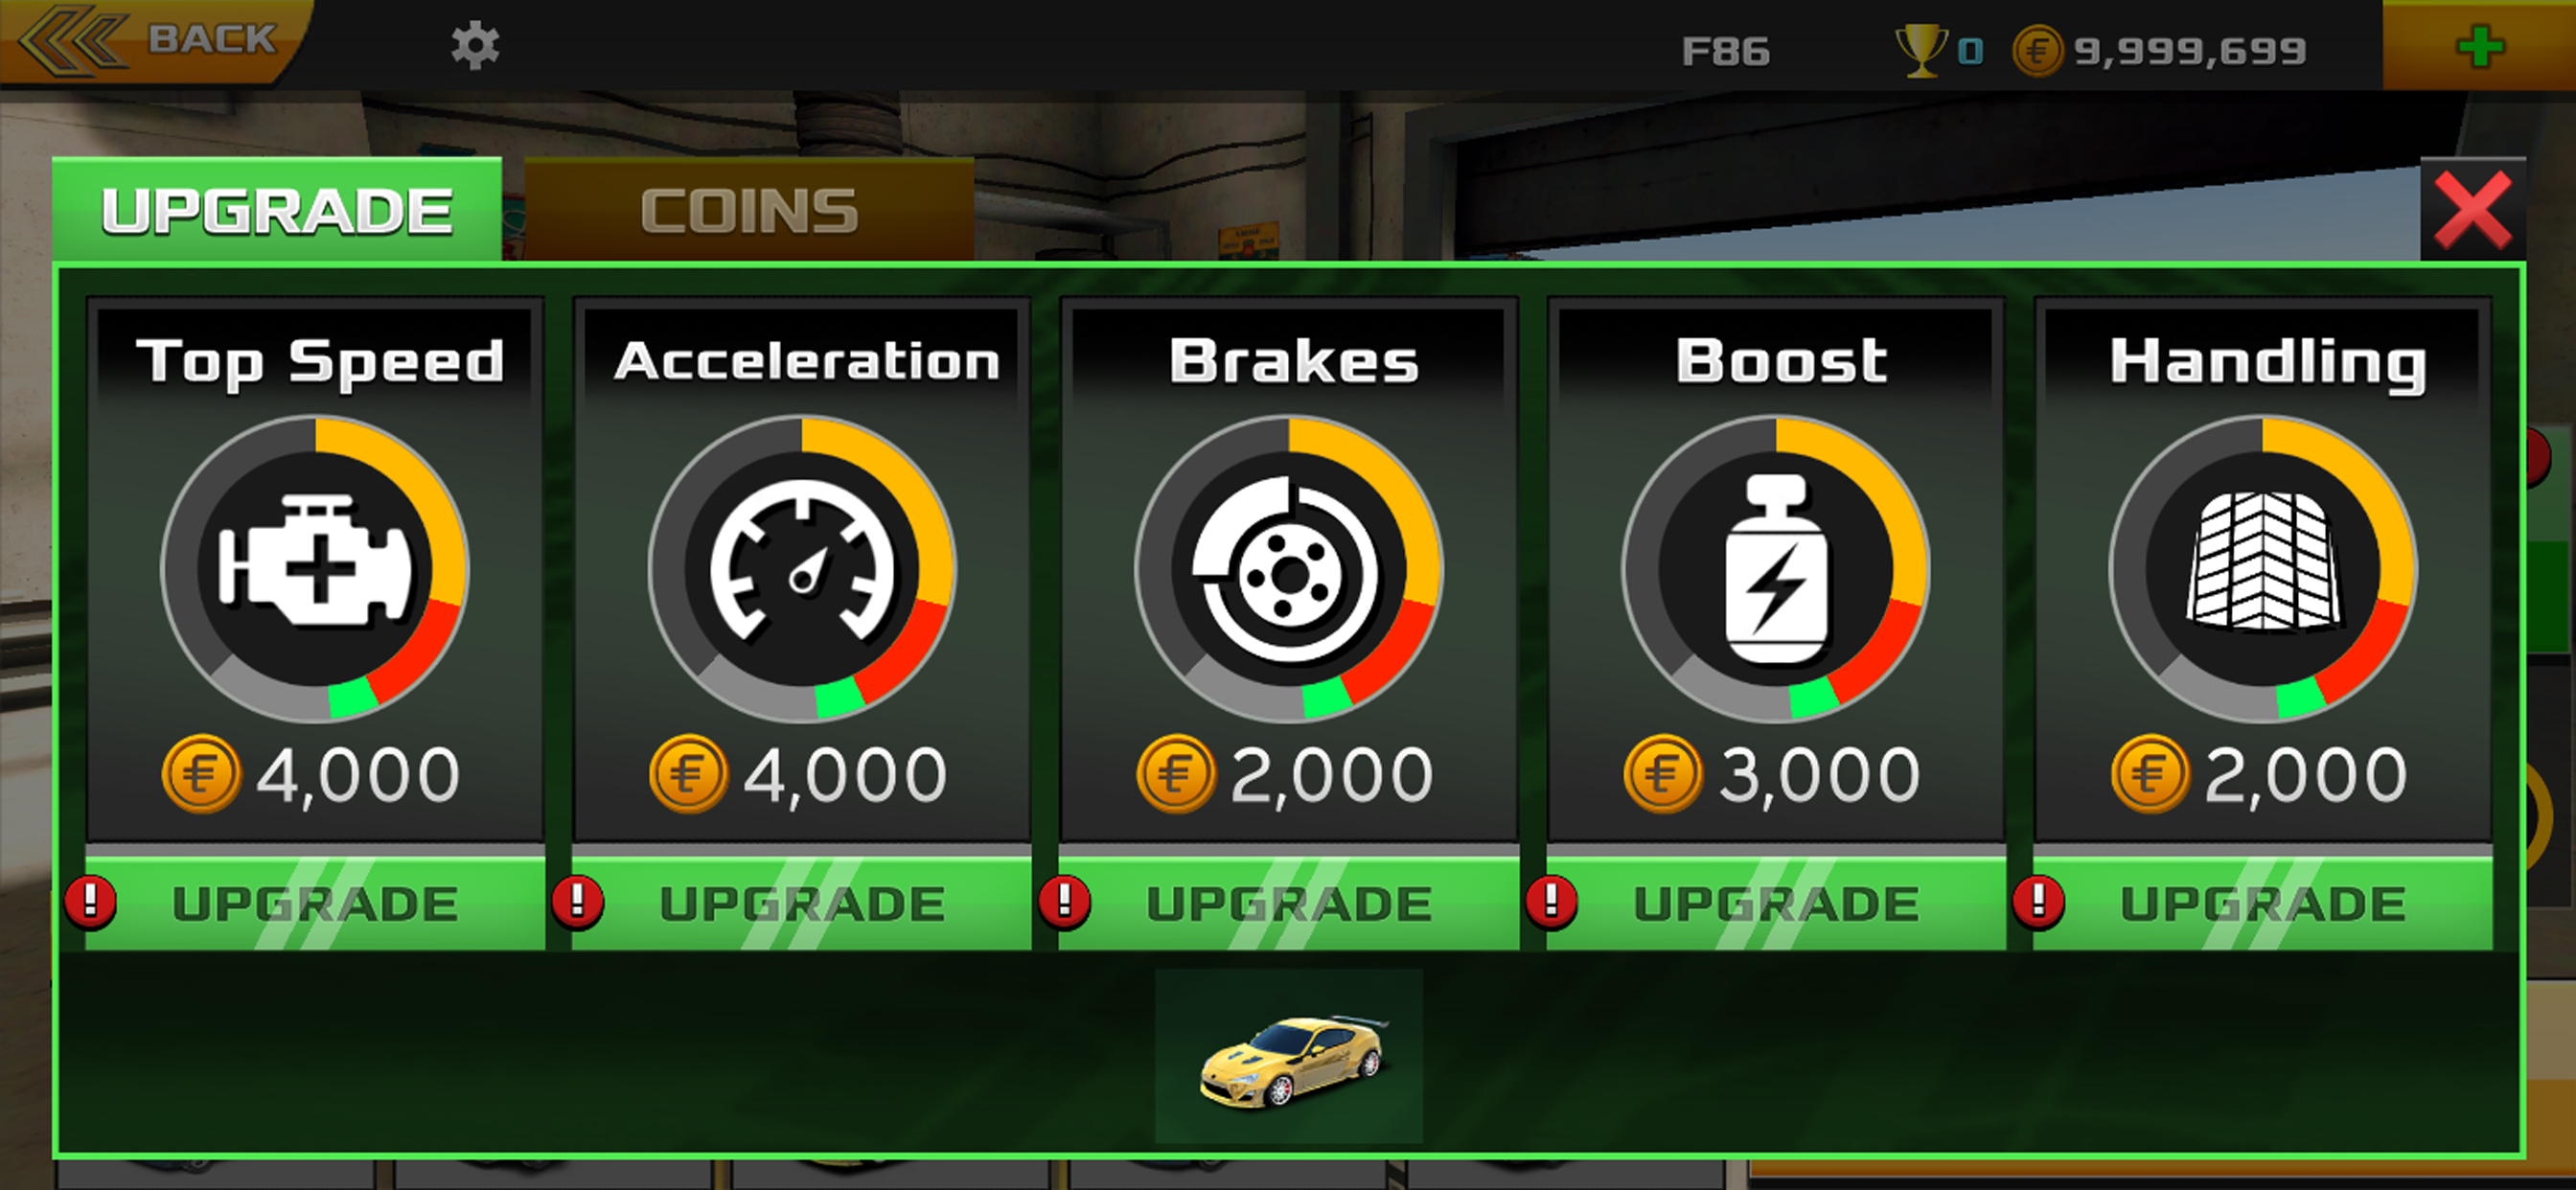Upgrade Acceleration for 4,000 coins

coord(802,903)
